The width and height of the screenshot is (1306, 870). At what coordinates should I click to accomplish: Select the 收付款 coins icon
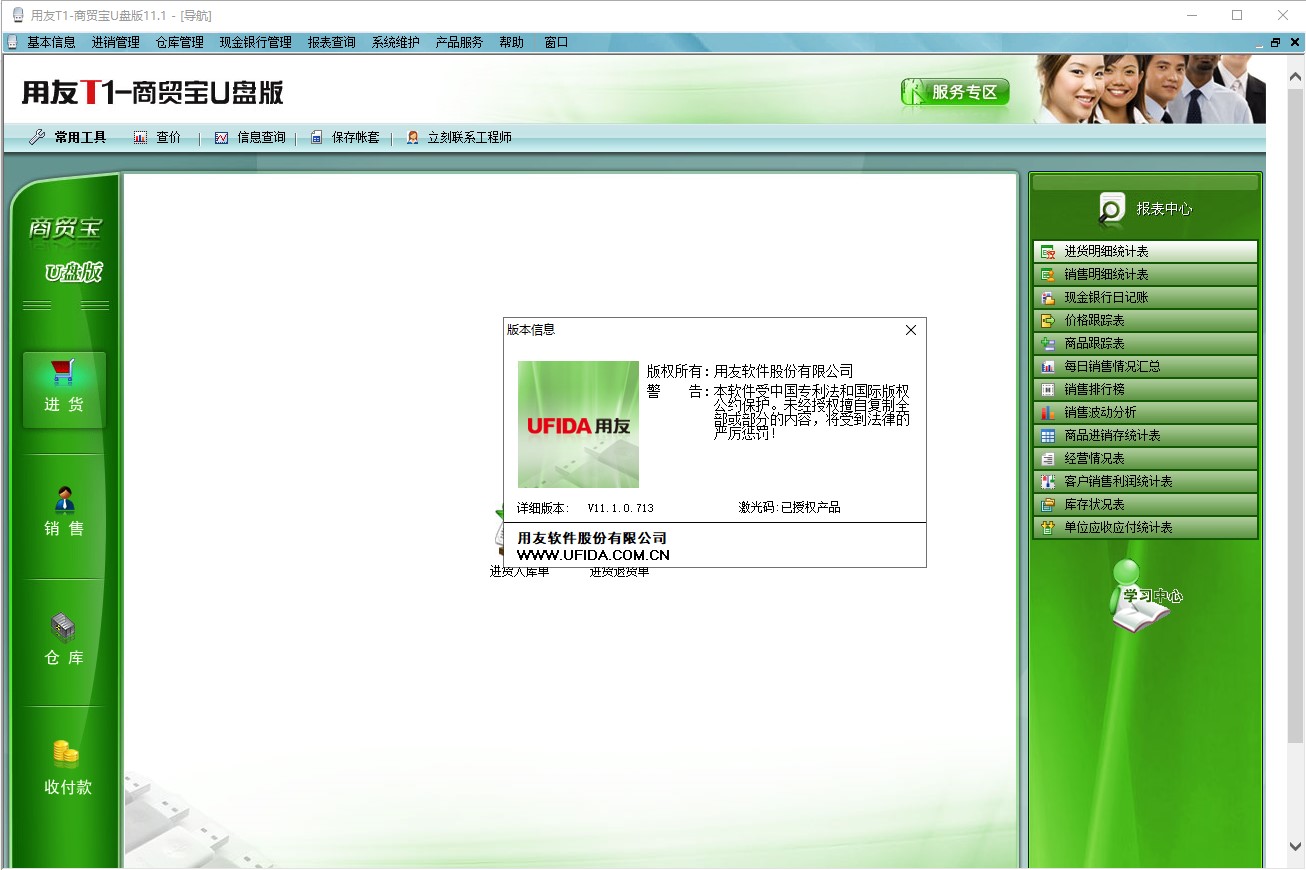pos(65,754)
